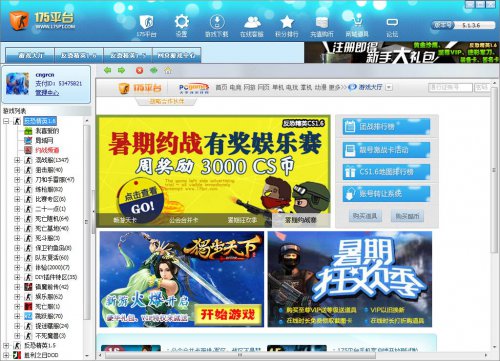Screen dimensions: 500x361
Task: Open the dropdown next to 游戏大厅 in page header
Action: point(389,87)
